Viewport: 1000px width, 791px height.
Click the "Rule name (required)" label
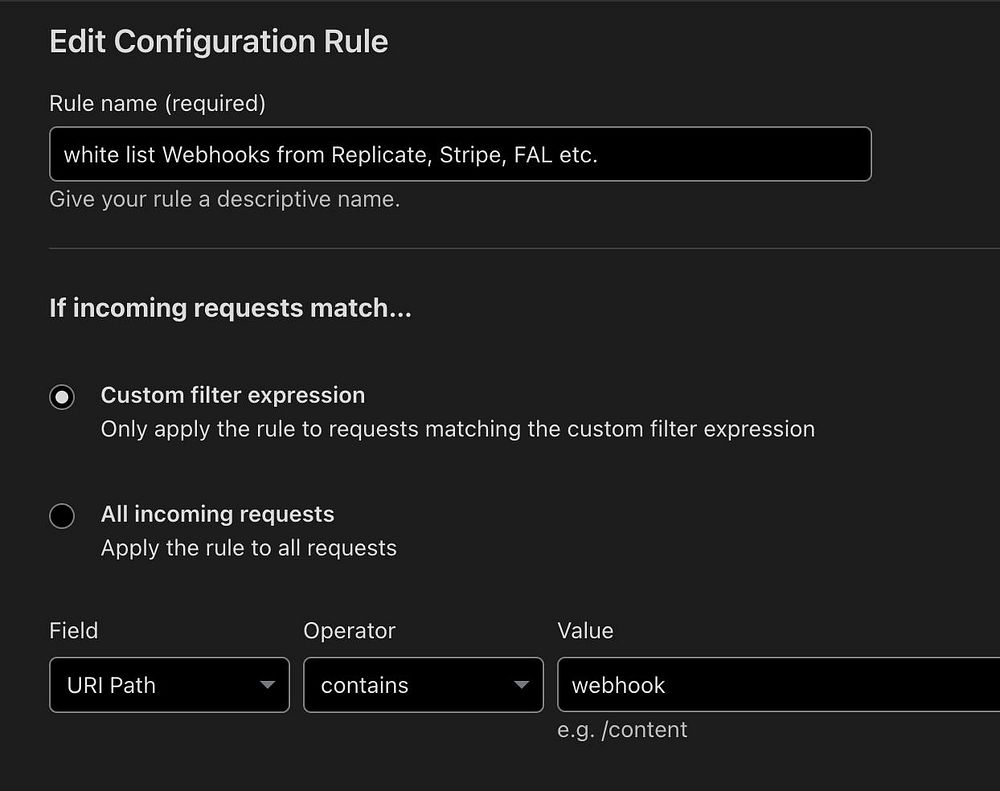pos(157,103)
